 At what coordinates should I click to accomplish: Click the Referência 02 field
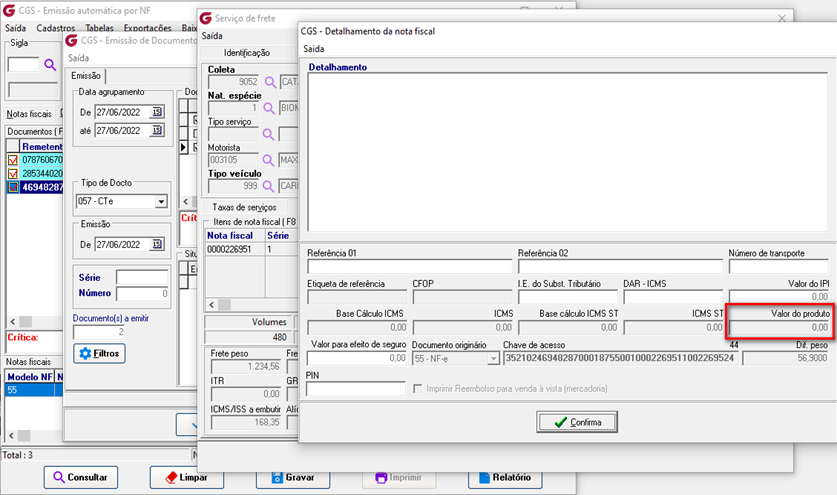(620, 266)
